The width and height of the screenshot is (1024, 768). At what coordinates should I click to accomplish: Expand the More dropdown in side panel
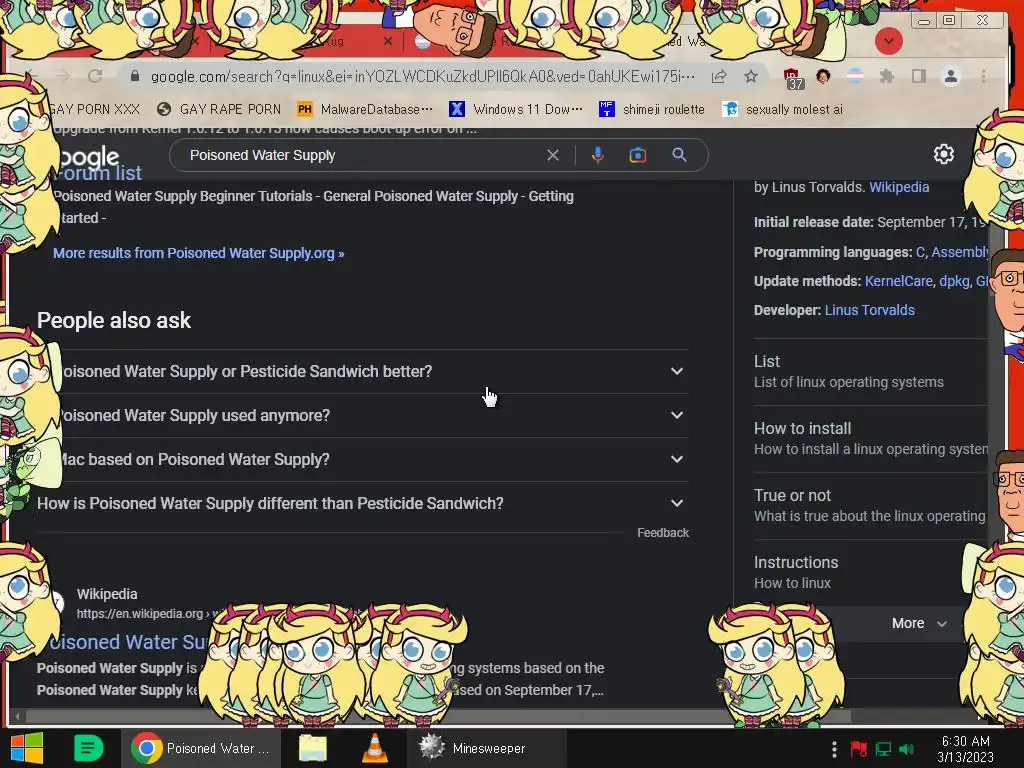[x=919, y=623]
